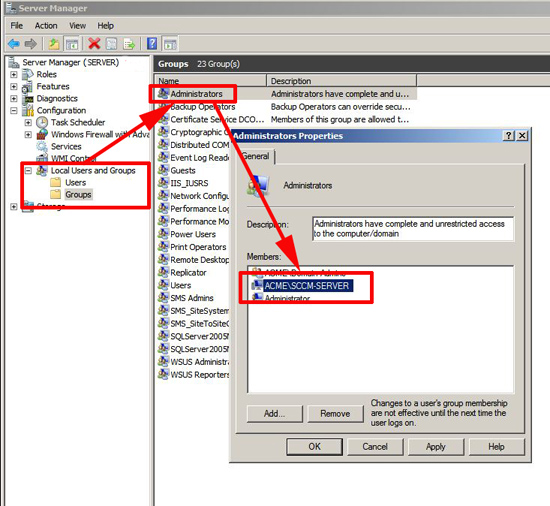
Task: Click the IIS_IUSRS group icon
Action: (163, 183)
